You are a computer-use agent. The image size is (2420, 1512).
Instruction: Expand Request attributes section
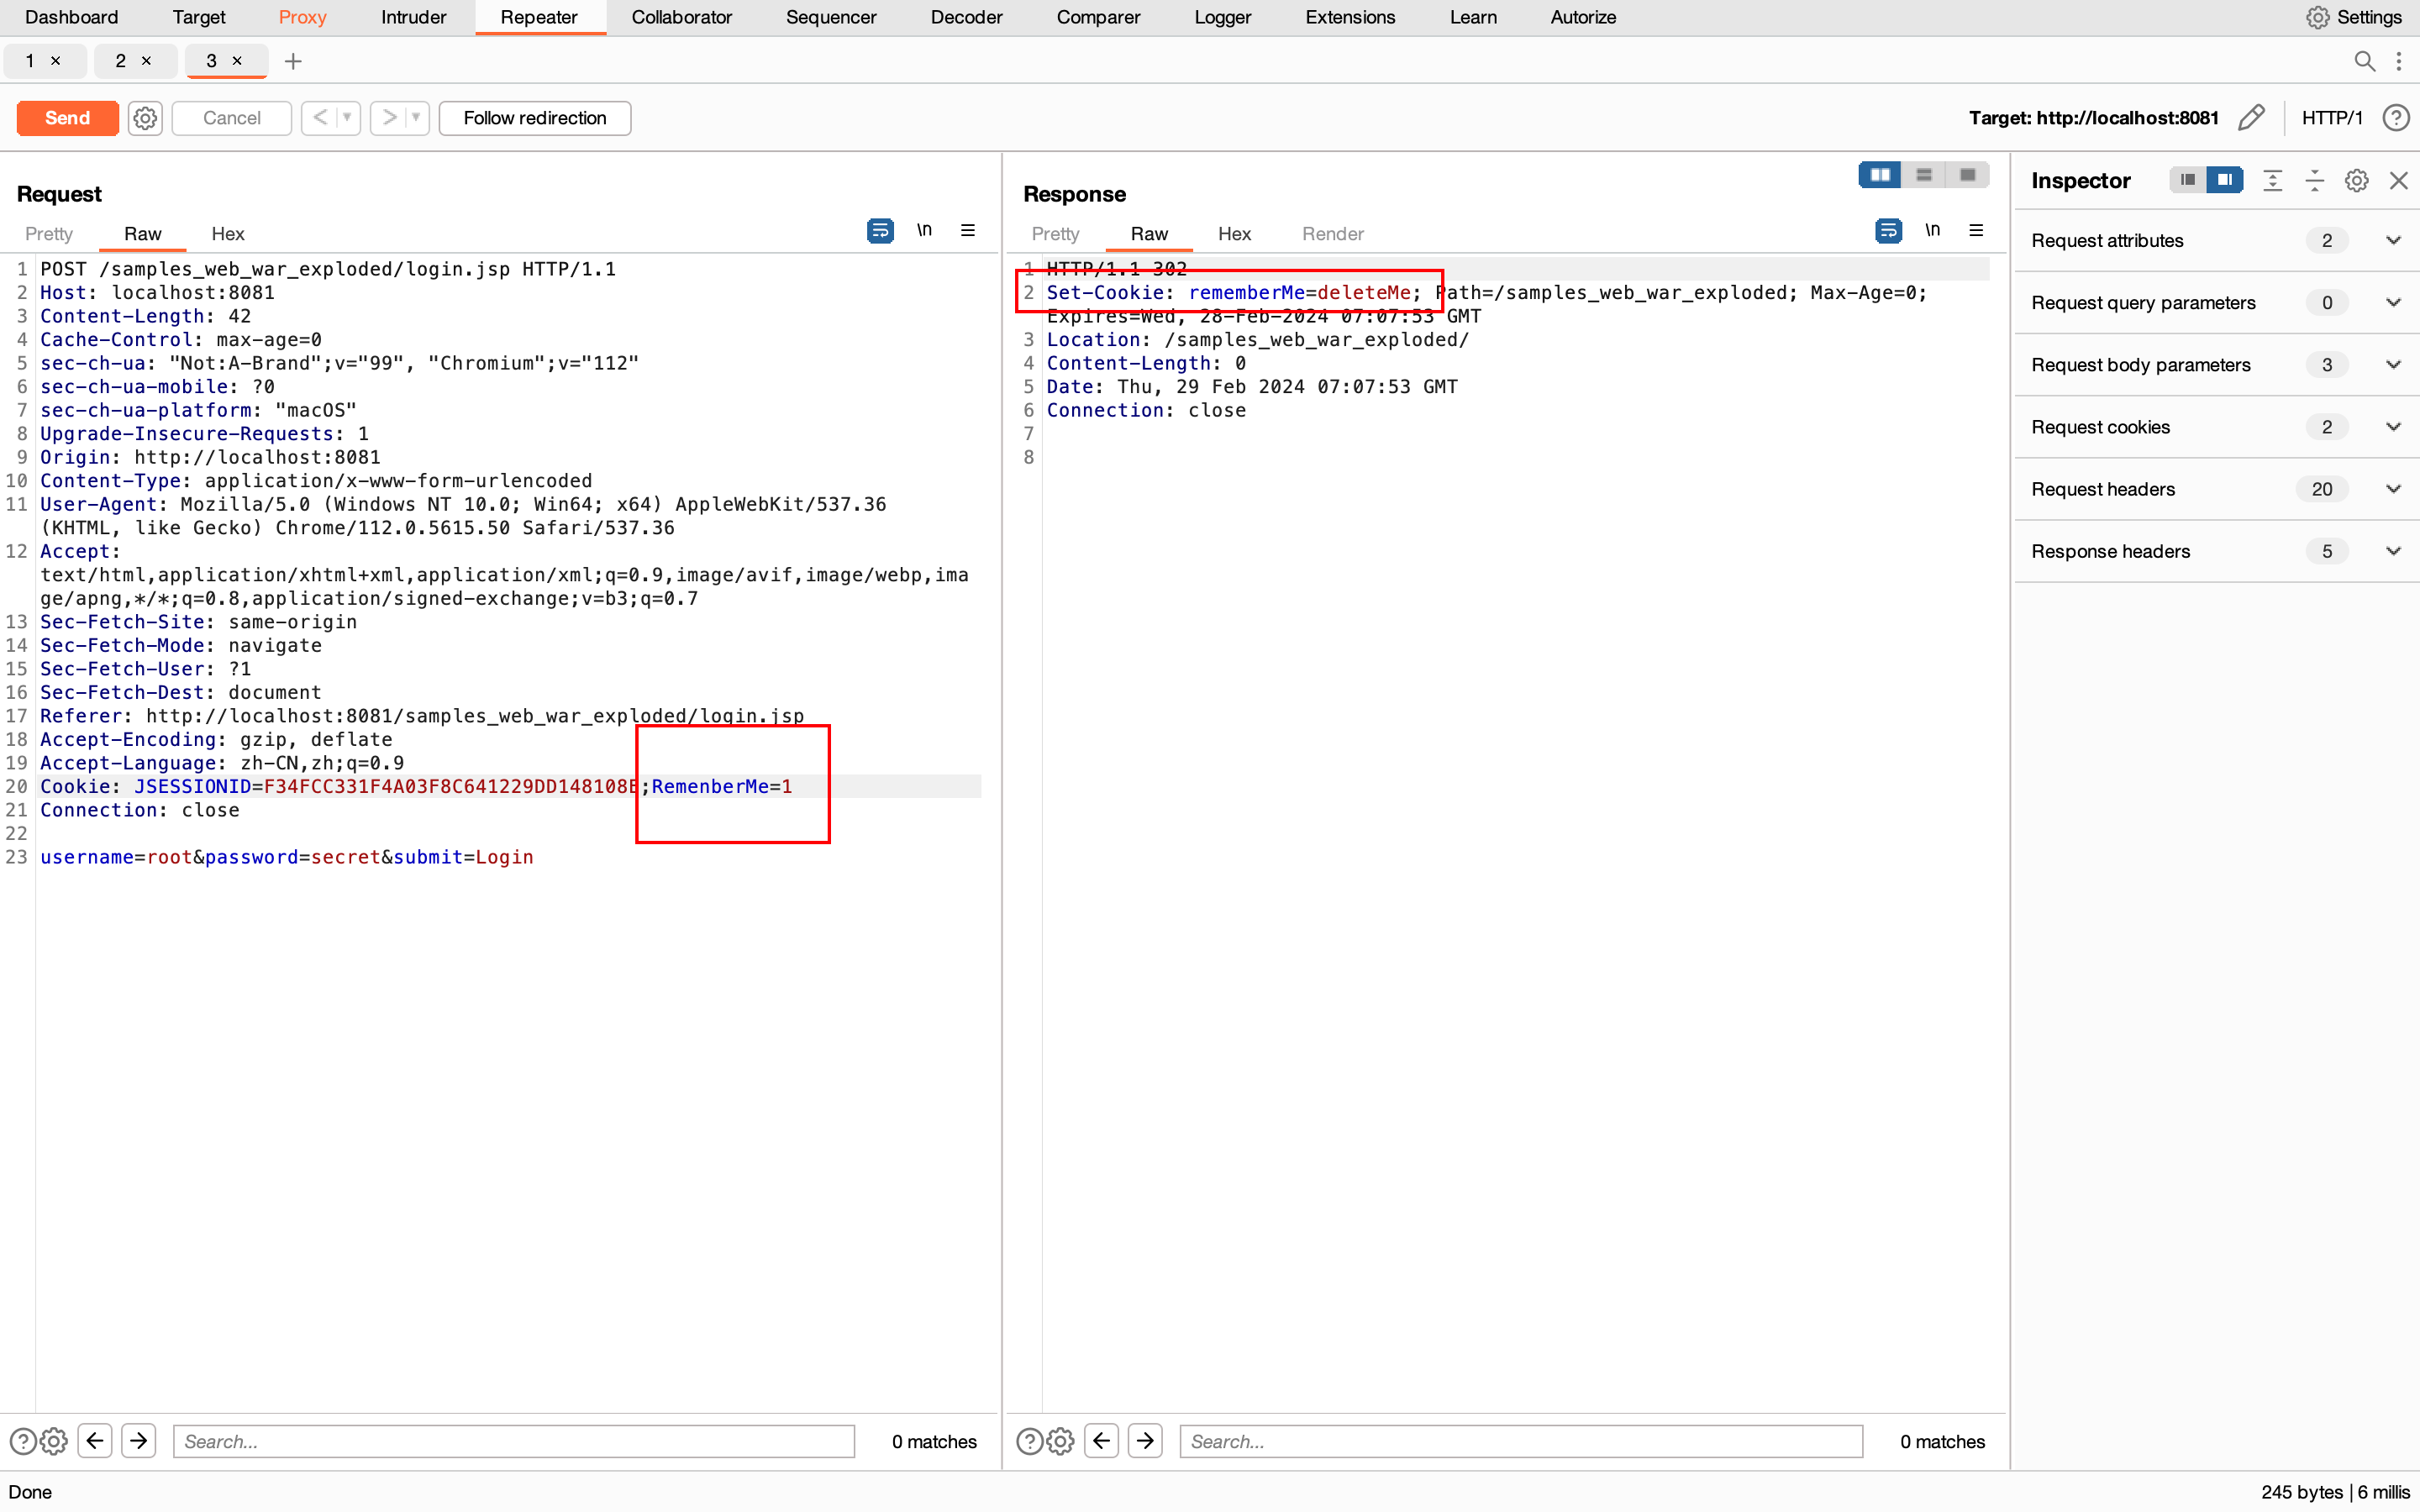click(2217, 240)
